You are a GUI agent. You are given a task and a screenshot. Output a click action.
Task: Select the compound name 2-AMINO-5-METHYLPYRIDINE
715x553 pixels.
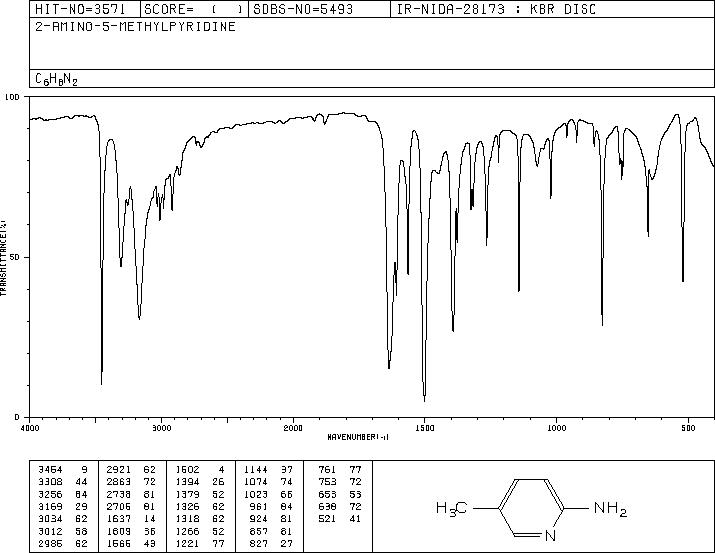click(135, 26)
